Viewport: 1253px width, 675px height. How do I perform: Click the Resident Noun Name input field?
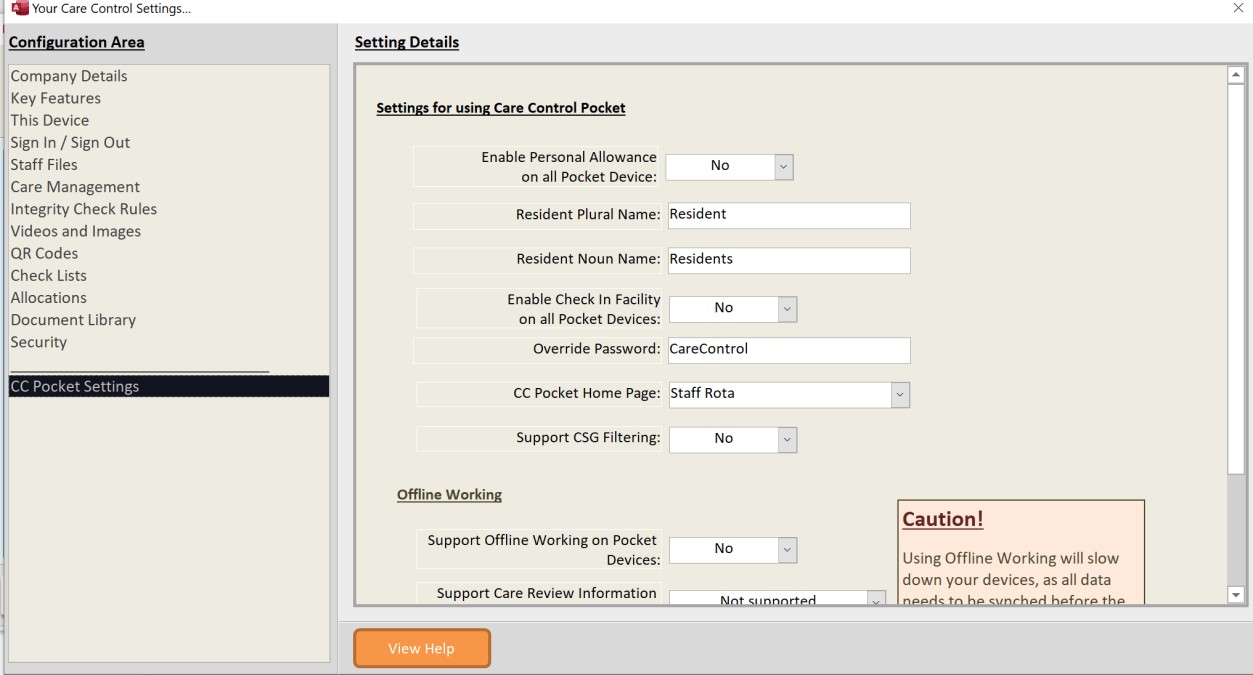coord(788,260)
